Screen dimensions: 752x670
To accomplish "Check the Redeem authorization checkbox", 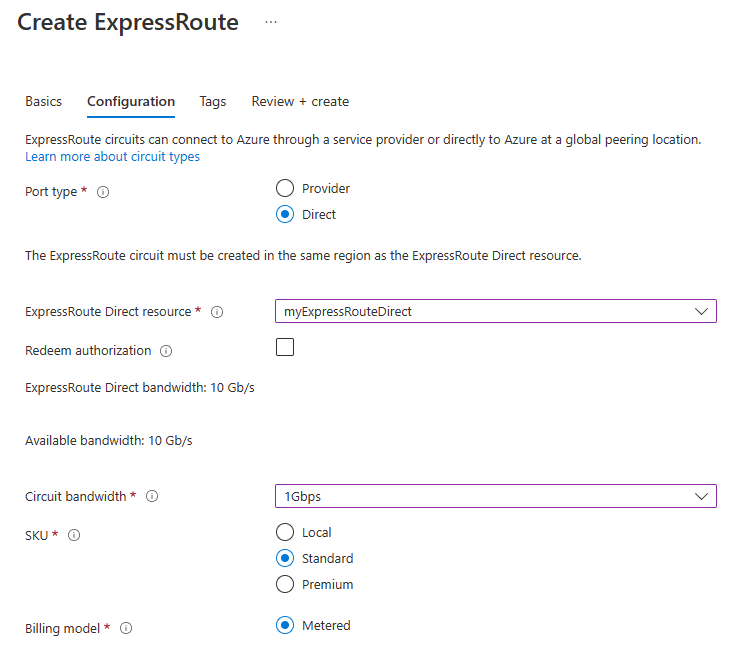I will pyautogui.click(x=285, y=348).
